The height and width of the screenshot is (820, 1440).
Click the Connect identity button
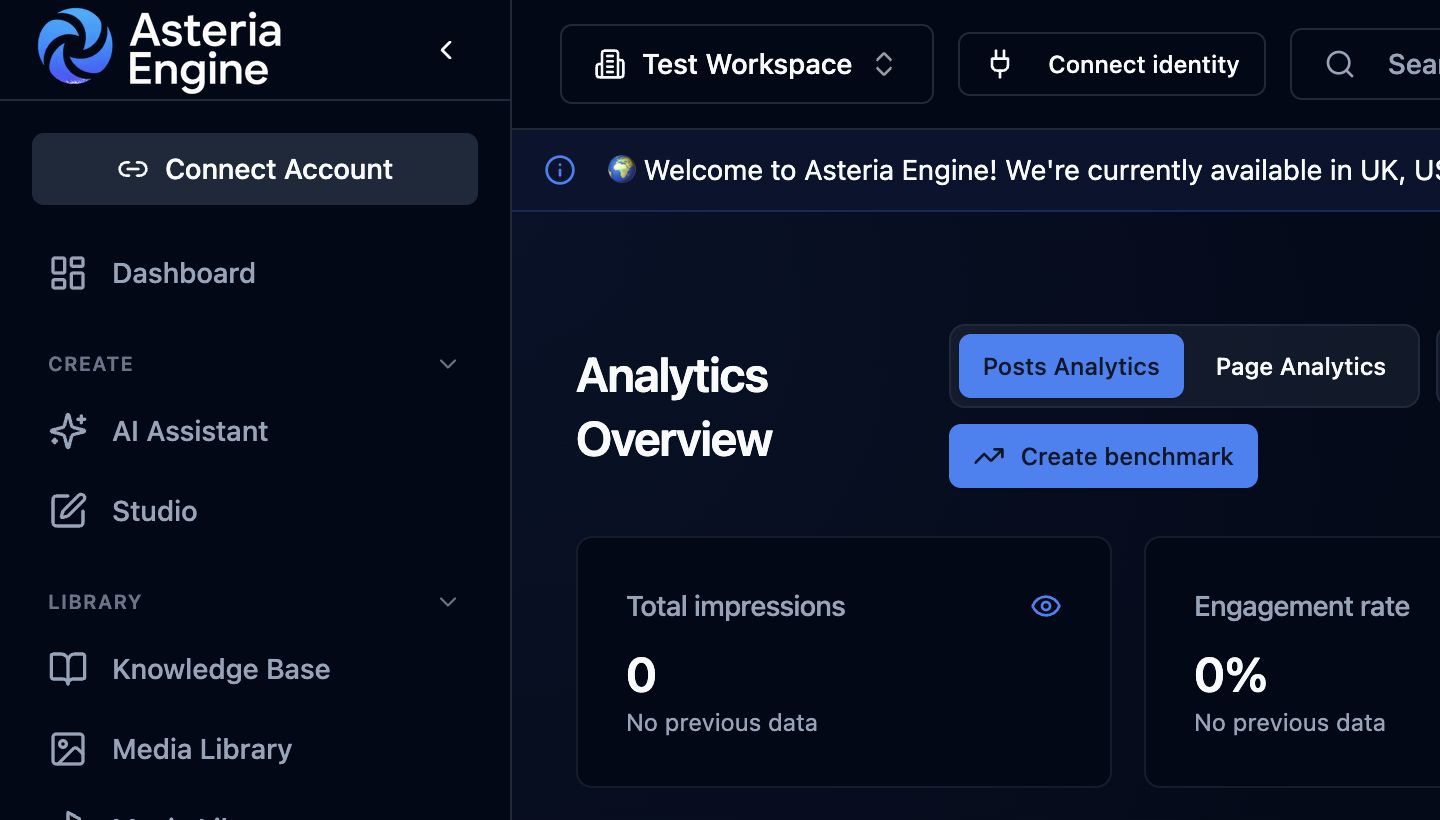1112,65
